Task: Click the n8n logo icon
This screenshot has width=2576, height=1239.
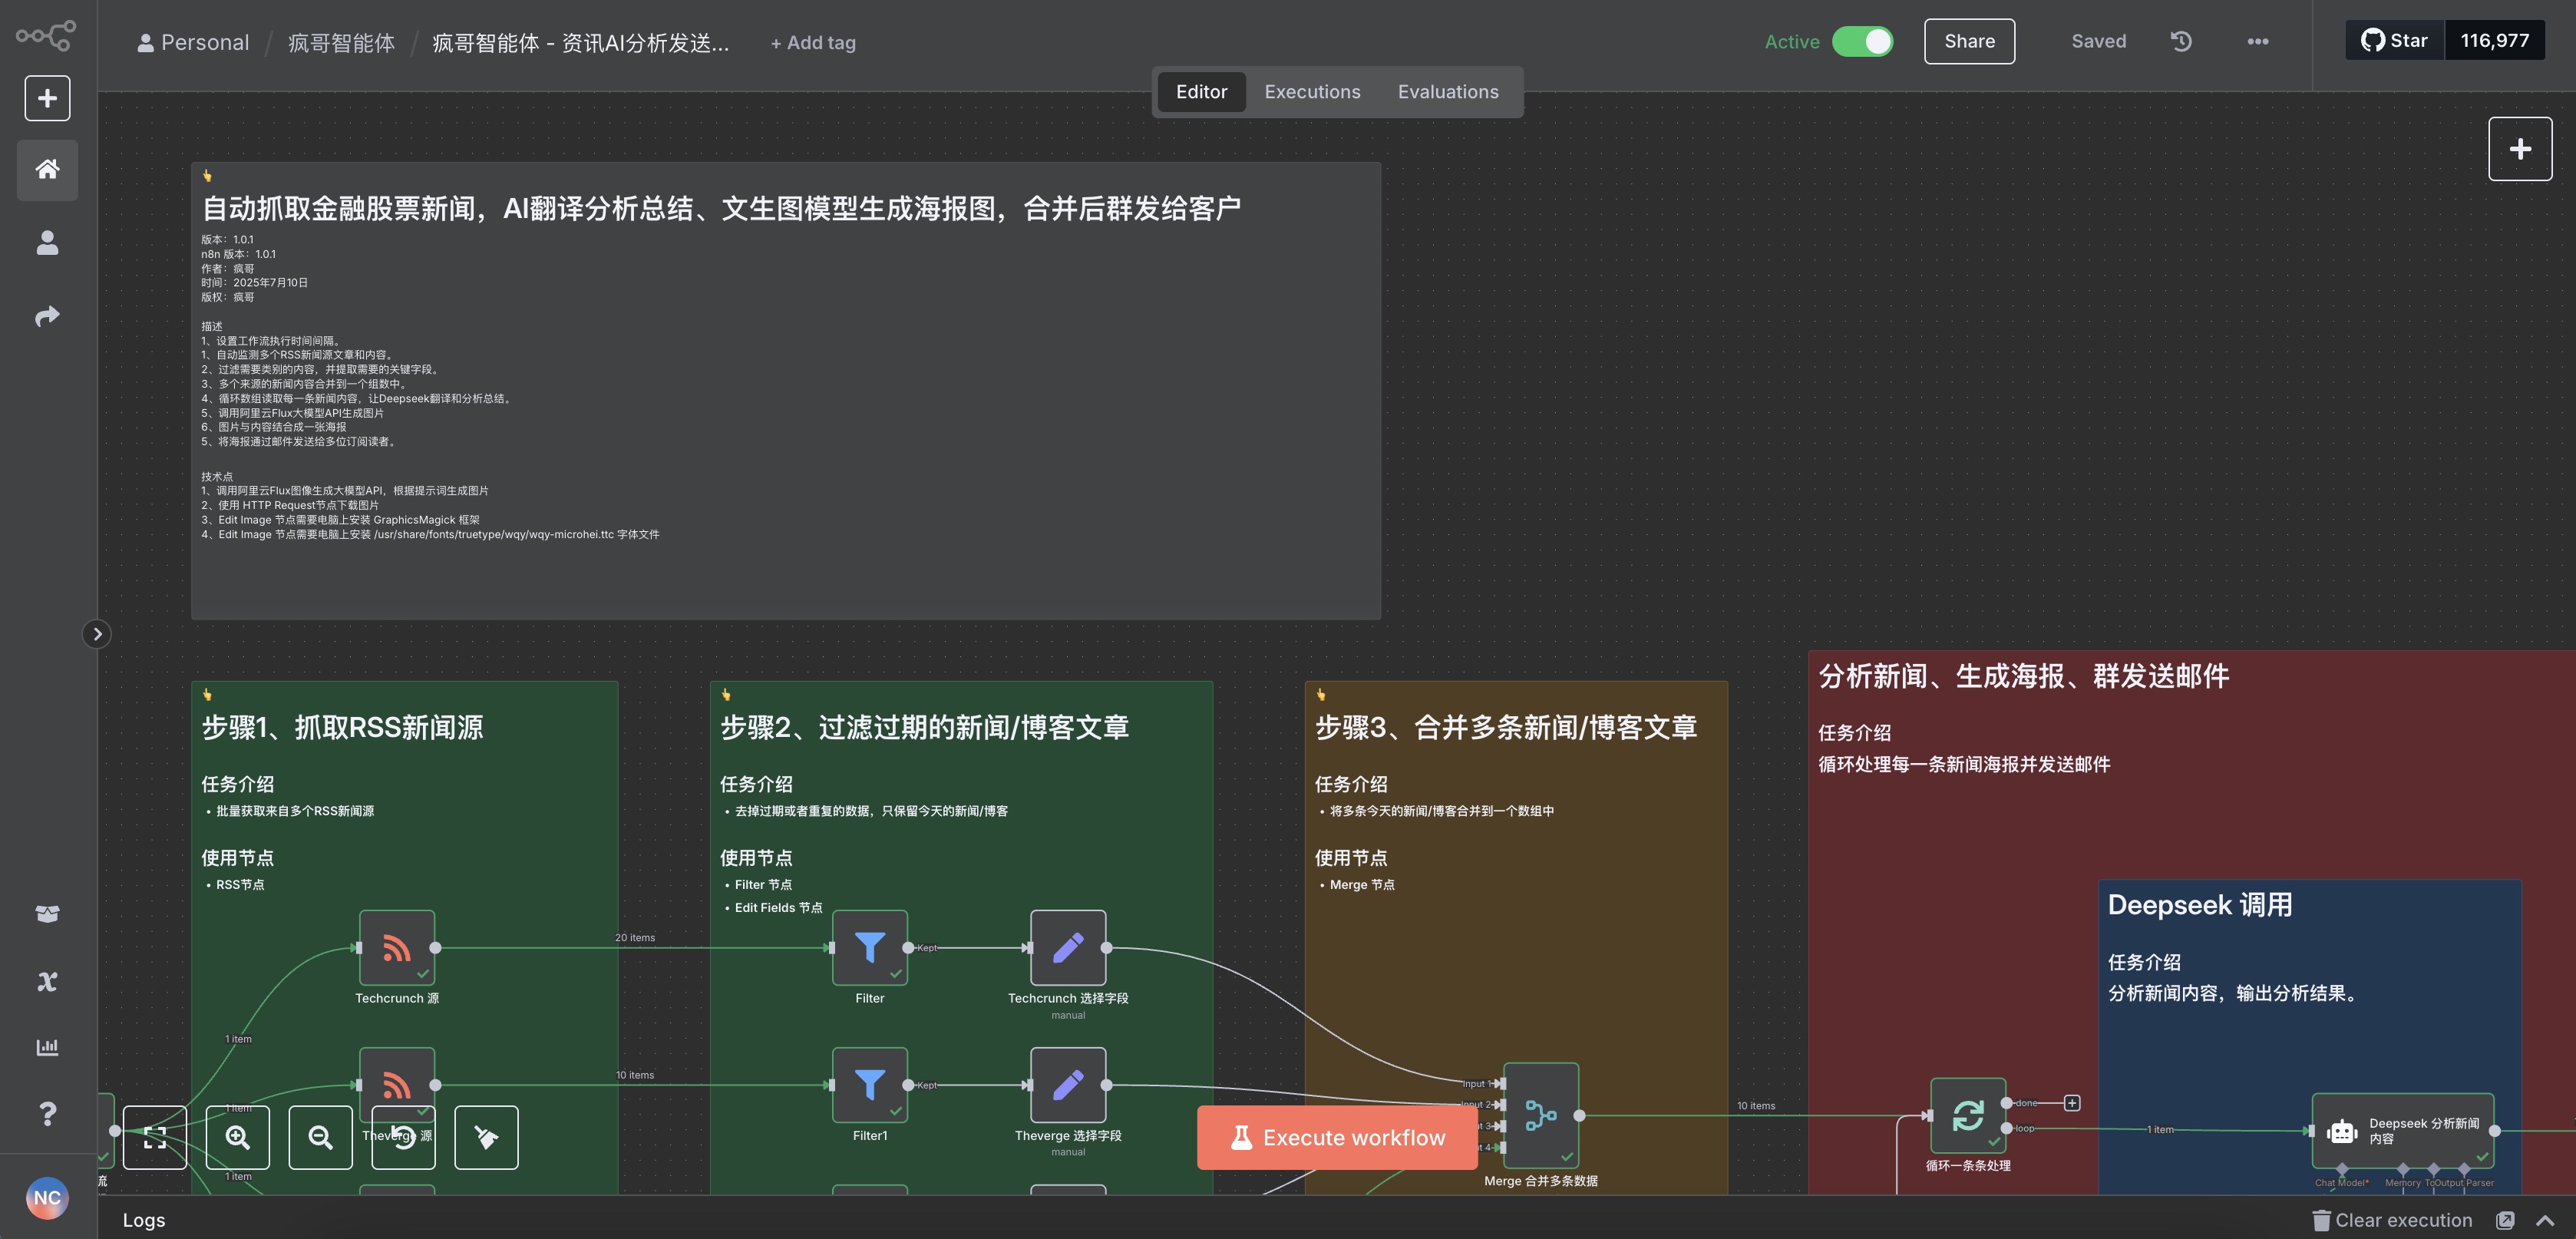Action: pos(46,36)
